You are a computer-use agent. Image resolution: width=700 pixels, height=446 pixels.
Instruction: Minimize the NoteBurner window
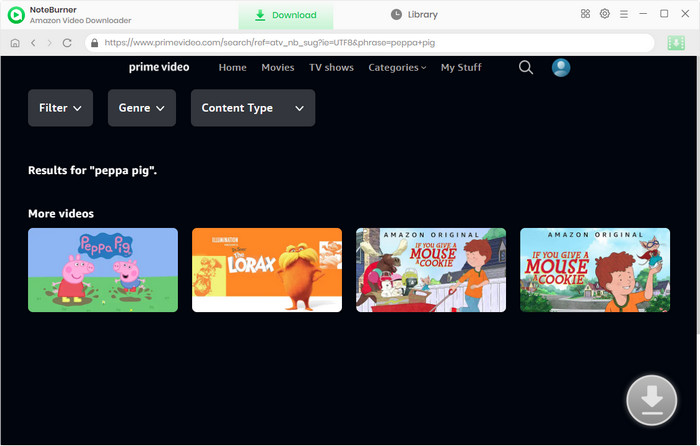coord(643,14)
